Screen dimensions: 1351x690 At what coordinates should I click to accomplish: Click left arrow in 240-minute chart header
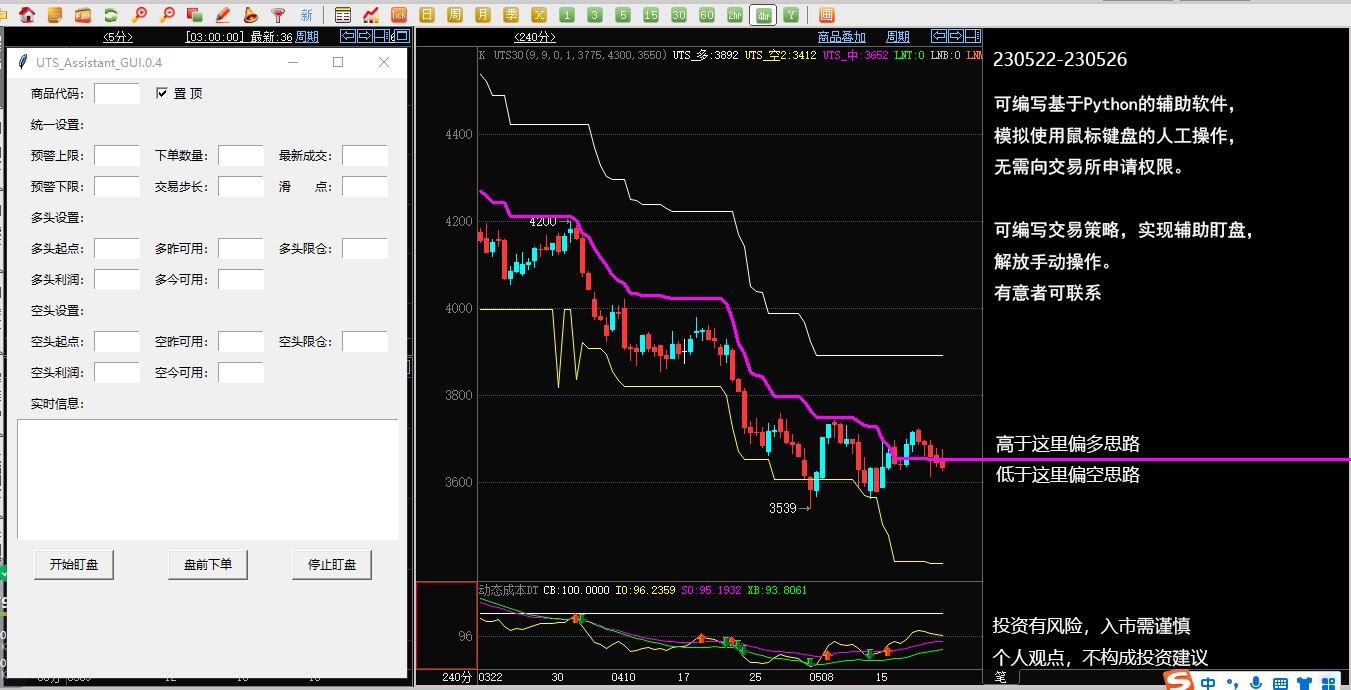pos(939,37)
